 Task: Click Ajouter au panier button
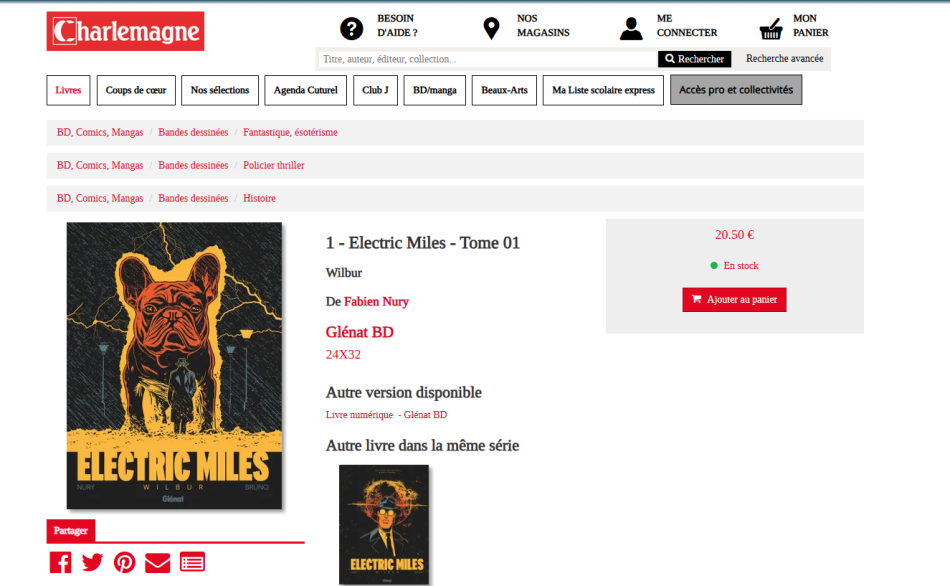(x=734, y=299)
